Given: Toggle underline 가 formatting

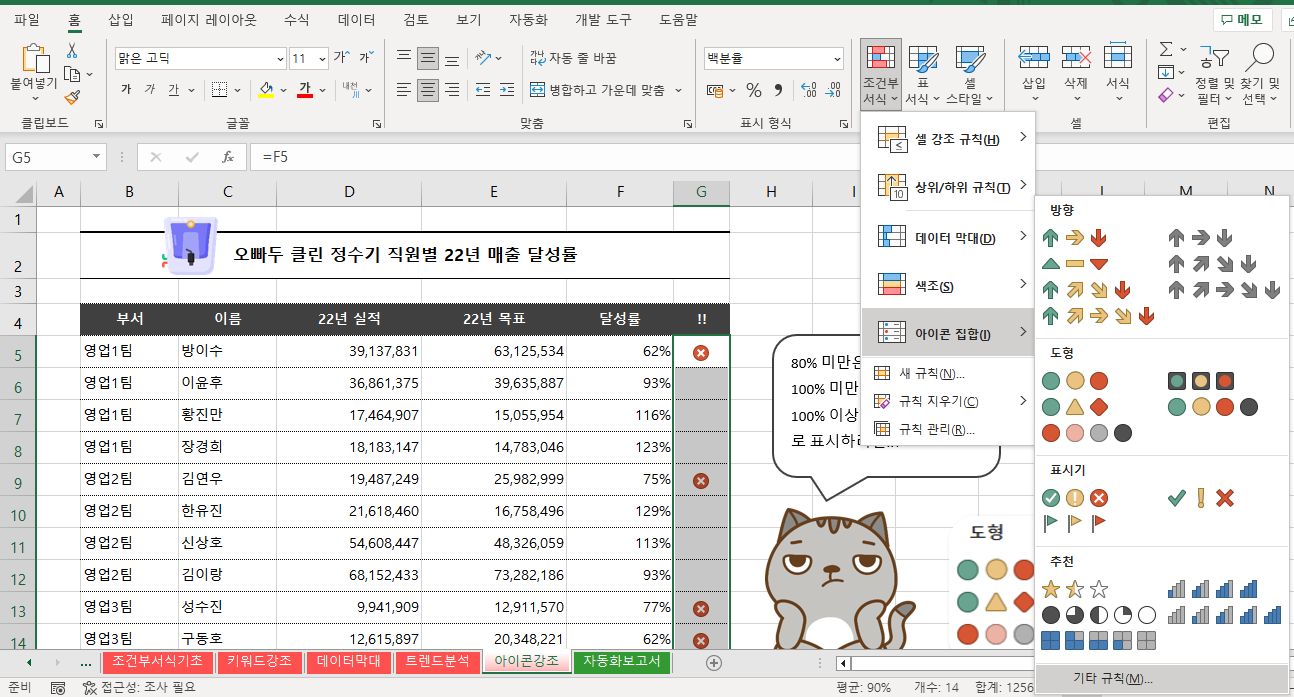Looking at the screenshot, I should click(174, 90).
